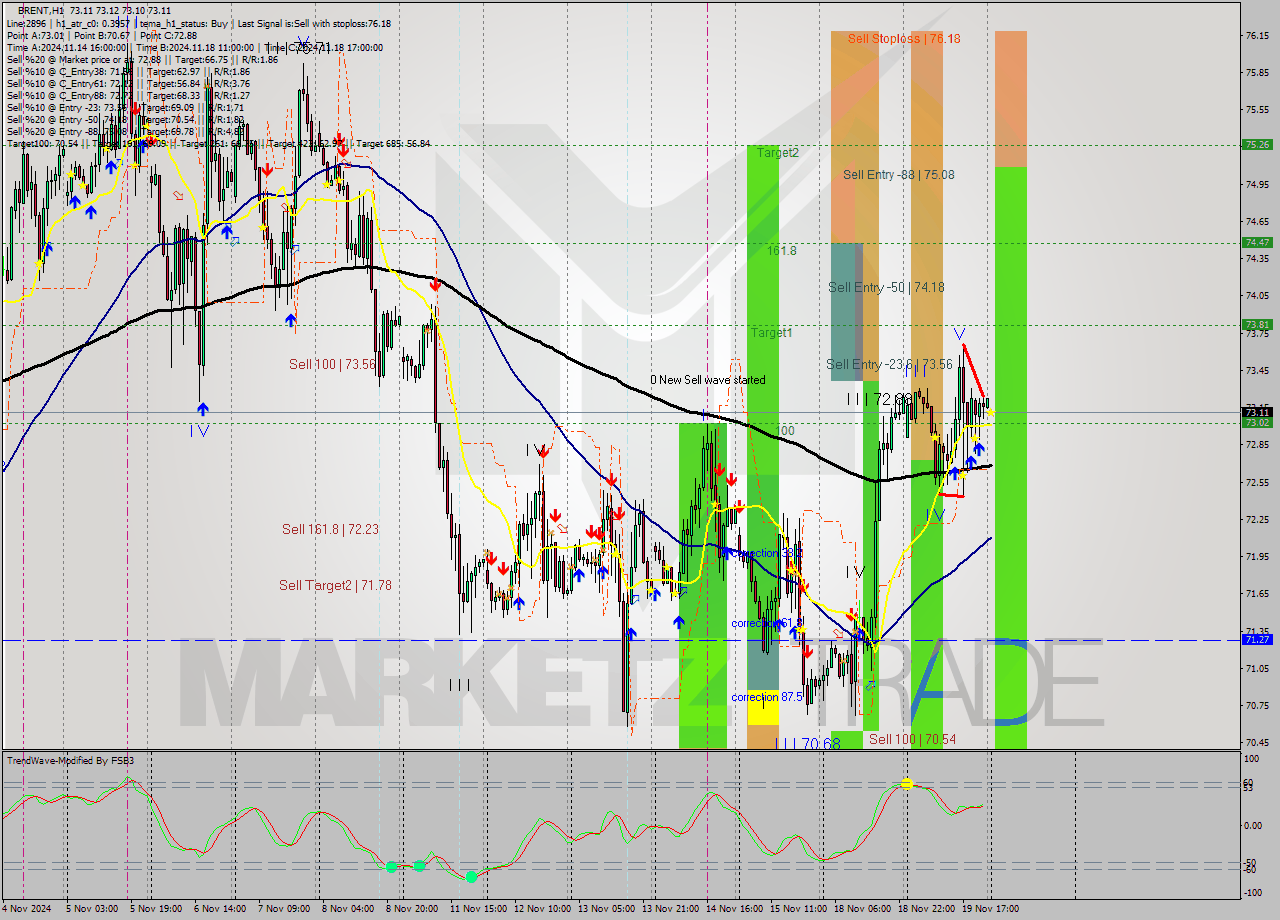1280x920 pixels.
Task: Click the green 'Target1' zone label
Action: (772, 333)
